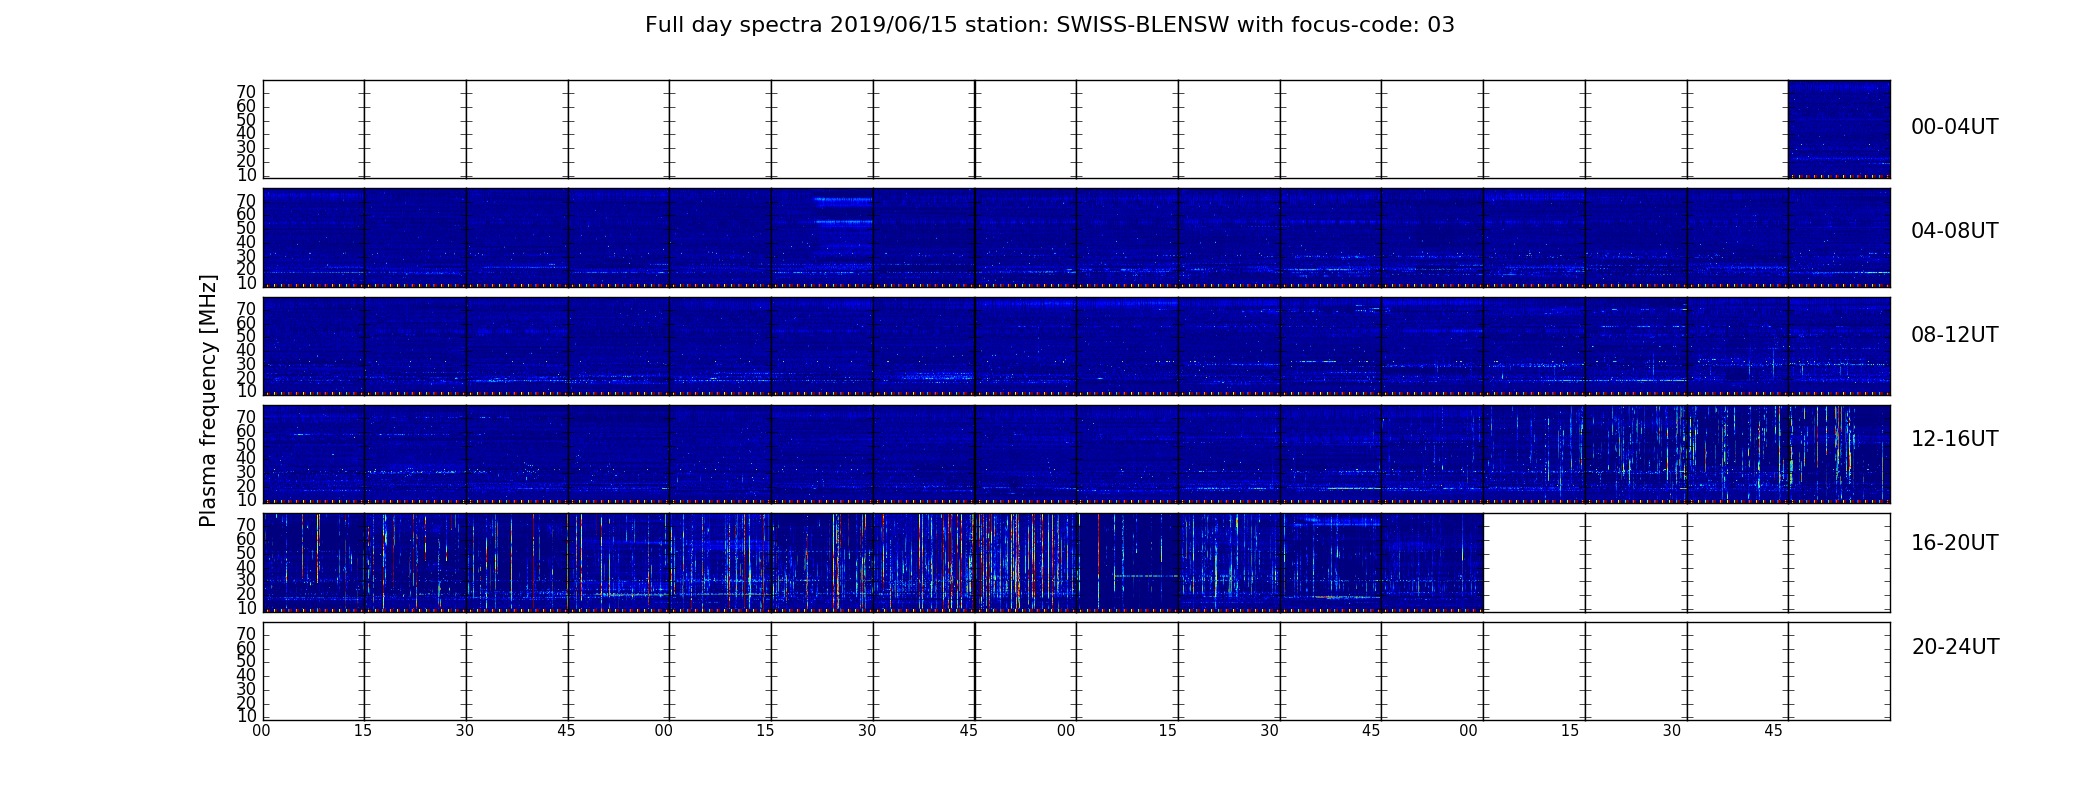Select the 04-08UT row label

[1954, 231]
